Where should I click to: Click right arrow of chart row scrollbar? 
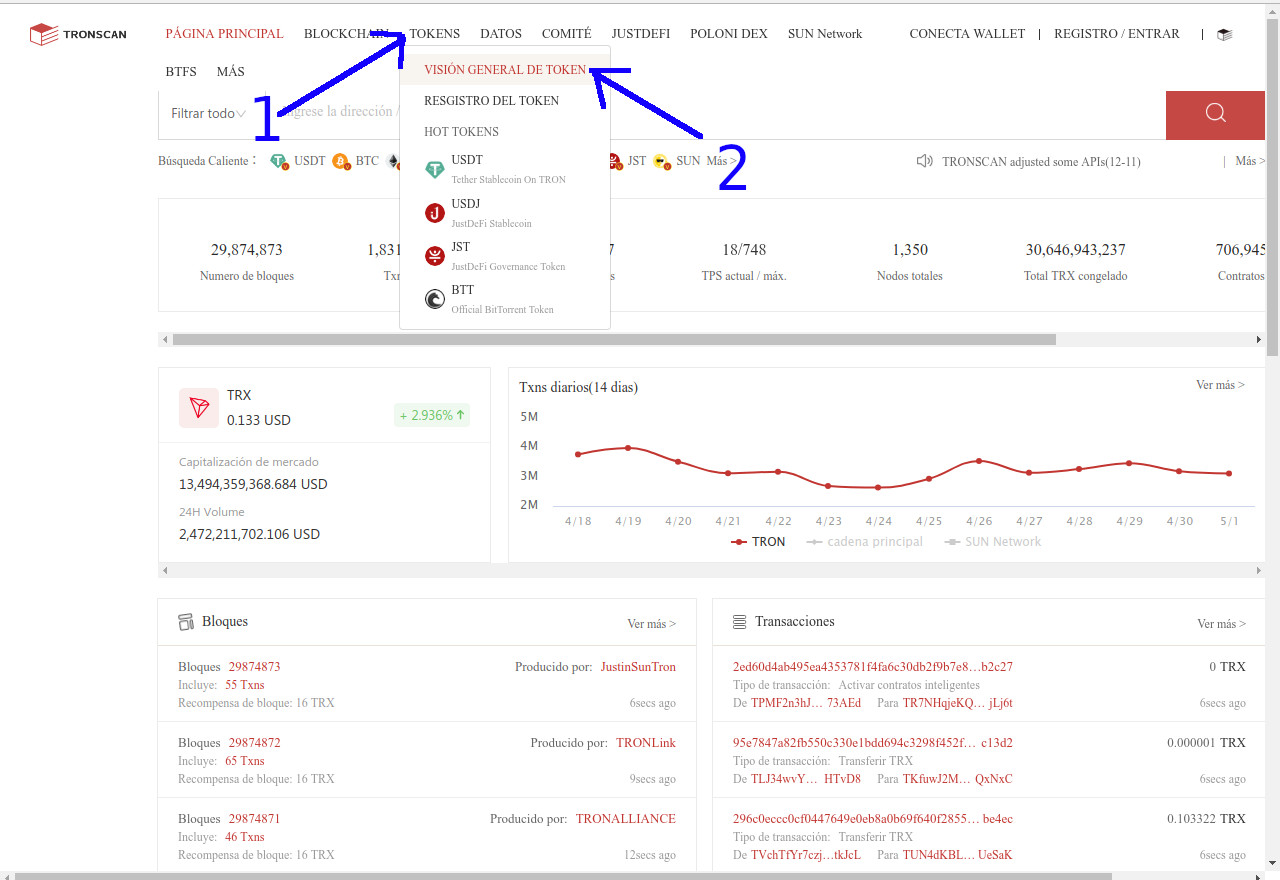[x=1259, y=570]
